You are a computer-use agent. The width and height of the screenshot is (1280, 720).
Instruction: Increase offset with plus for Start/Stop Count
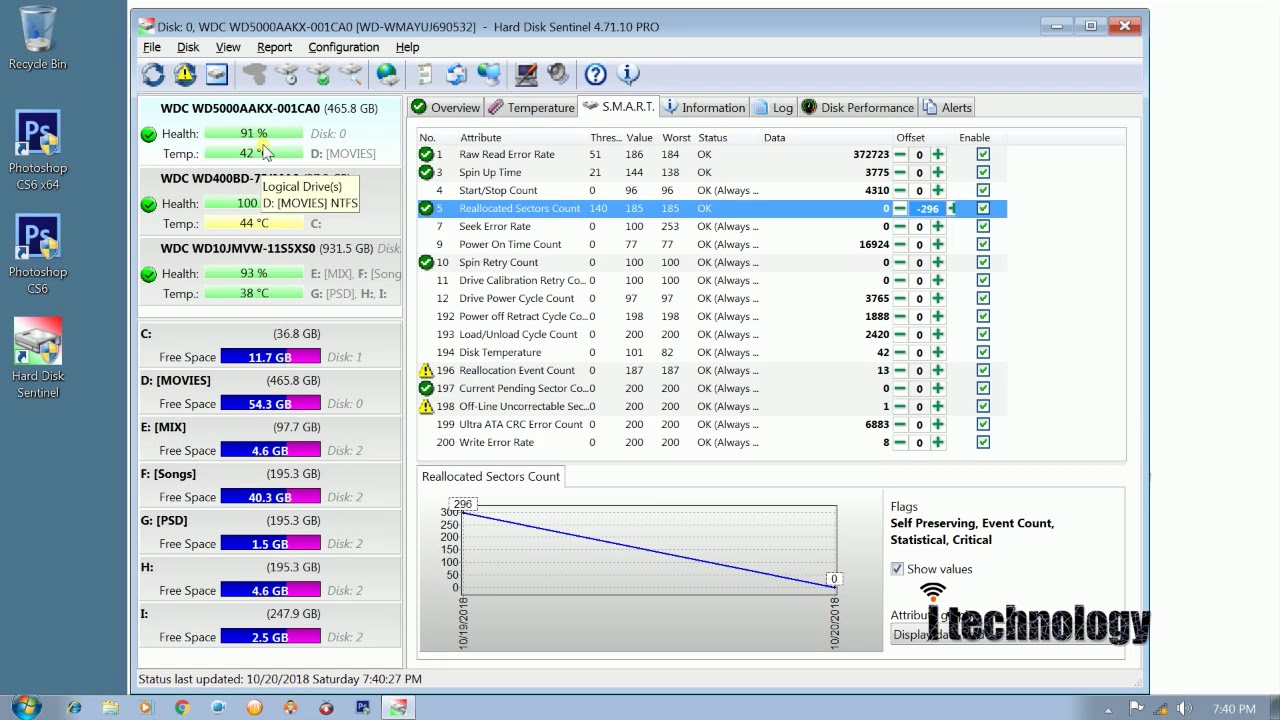[938, 191]
